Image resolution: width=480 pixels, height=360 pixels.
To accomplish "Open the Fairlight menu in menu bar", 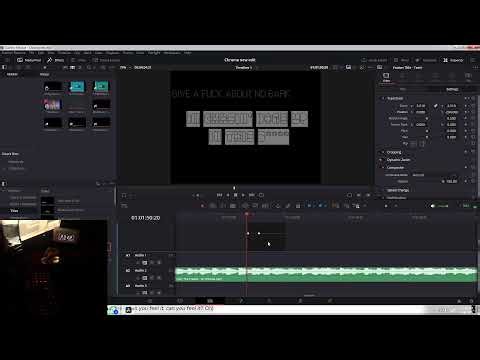I will tap(154, 53).
